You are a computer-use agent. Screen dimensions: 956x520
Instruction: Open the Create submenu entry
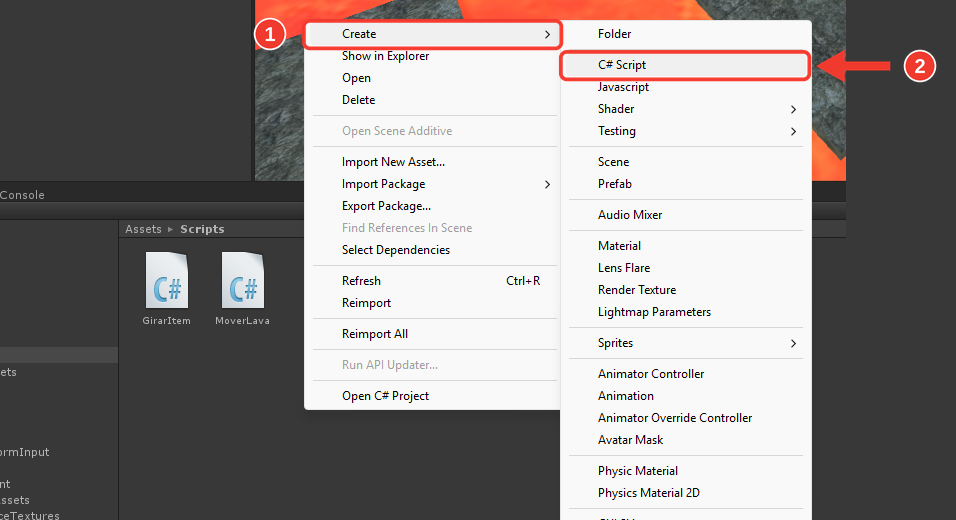[432, 34]
